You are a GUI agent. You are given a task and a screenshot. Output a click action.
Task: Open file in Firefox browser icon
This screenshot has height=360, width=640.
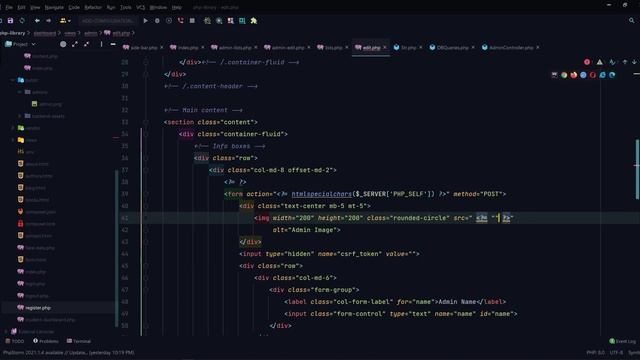[573, 75]
